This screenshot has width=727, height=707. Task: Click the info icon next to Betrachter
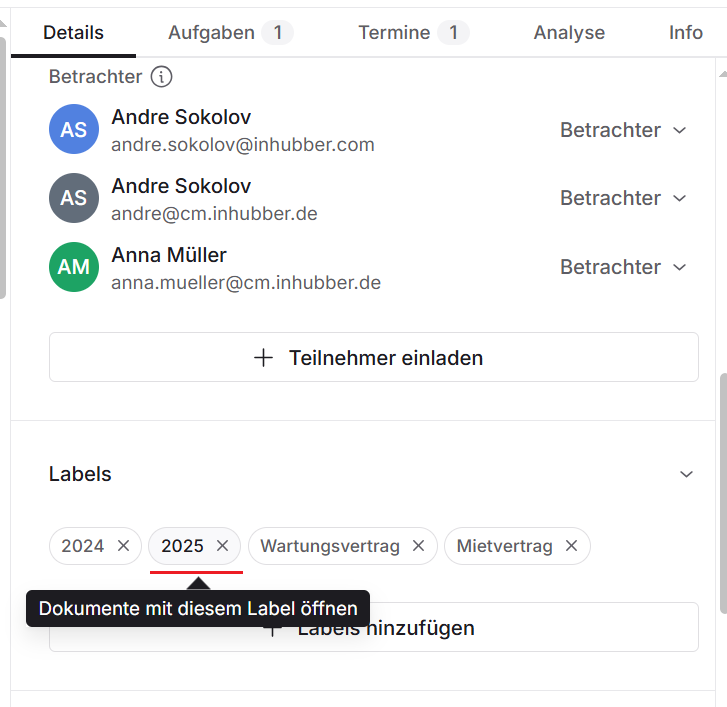161,76
